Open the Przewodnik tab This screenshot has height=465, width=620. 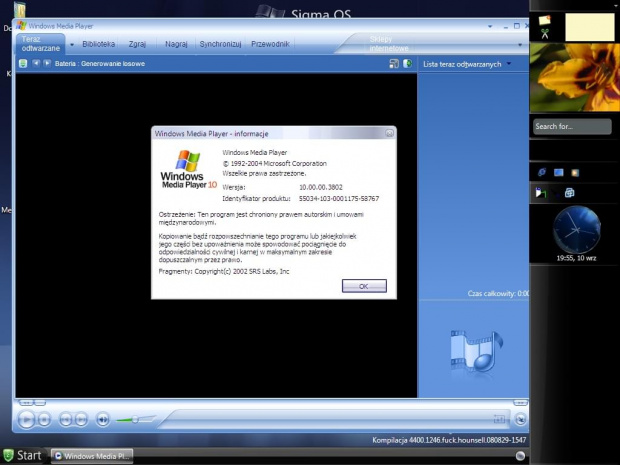(270, 44)
